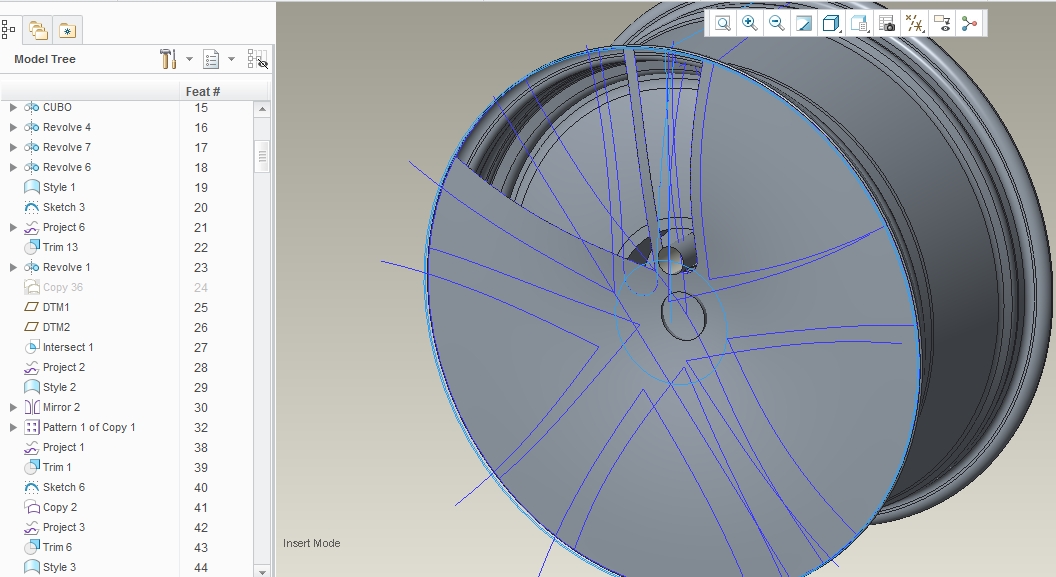Select the Style 3 feature icon
This screenshot has width=1056, height=577.
(x=32, y=567)
